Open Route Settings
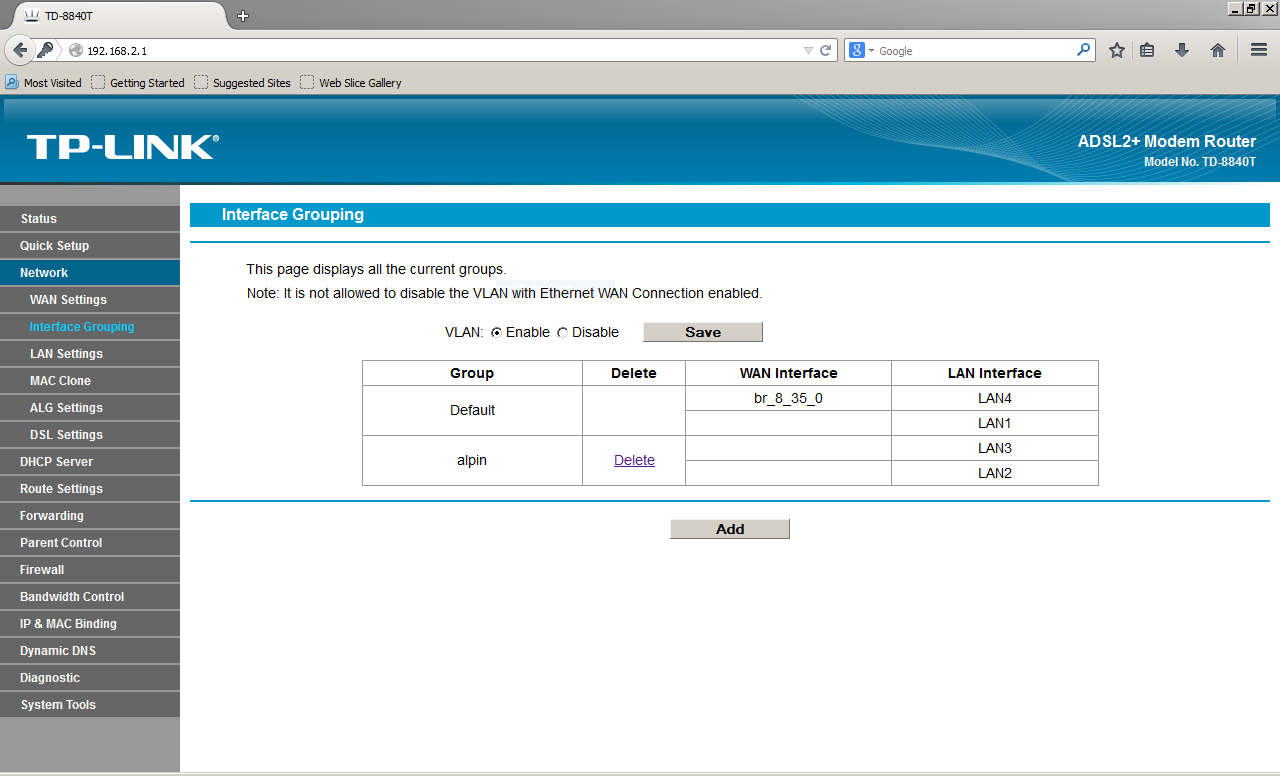This screenshot has height=776, width=1280. point(90,489)
